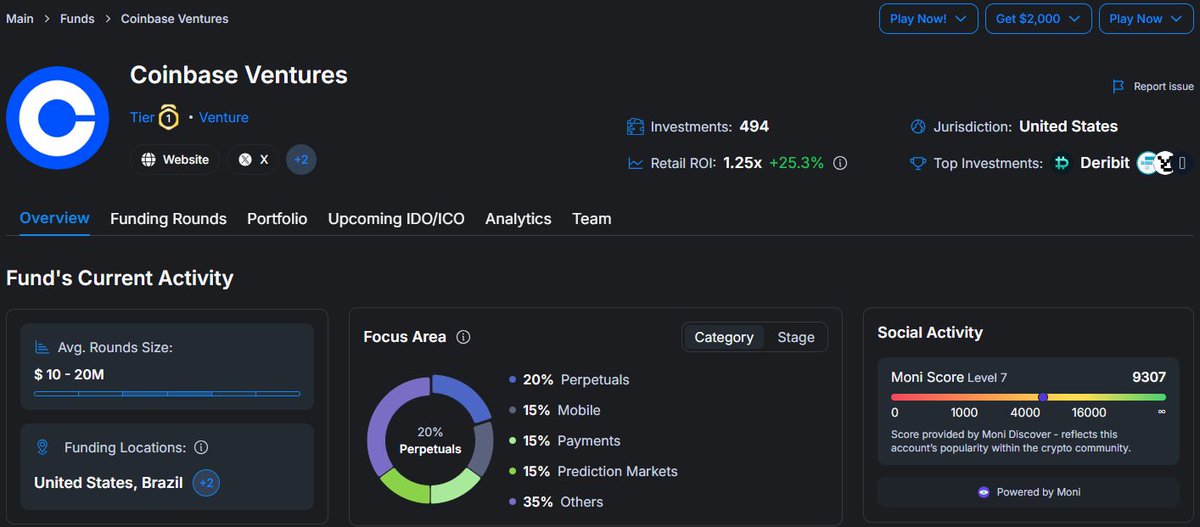Click the Deribit logo icon
The width and height of the screenshot is (1200, 527).
(1062, 162)
